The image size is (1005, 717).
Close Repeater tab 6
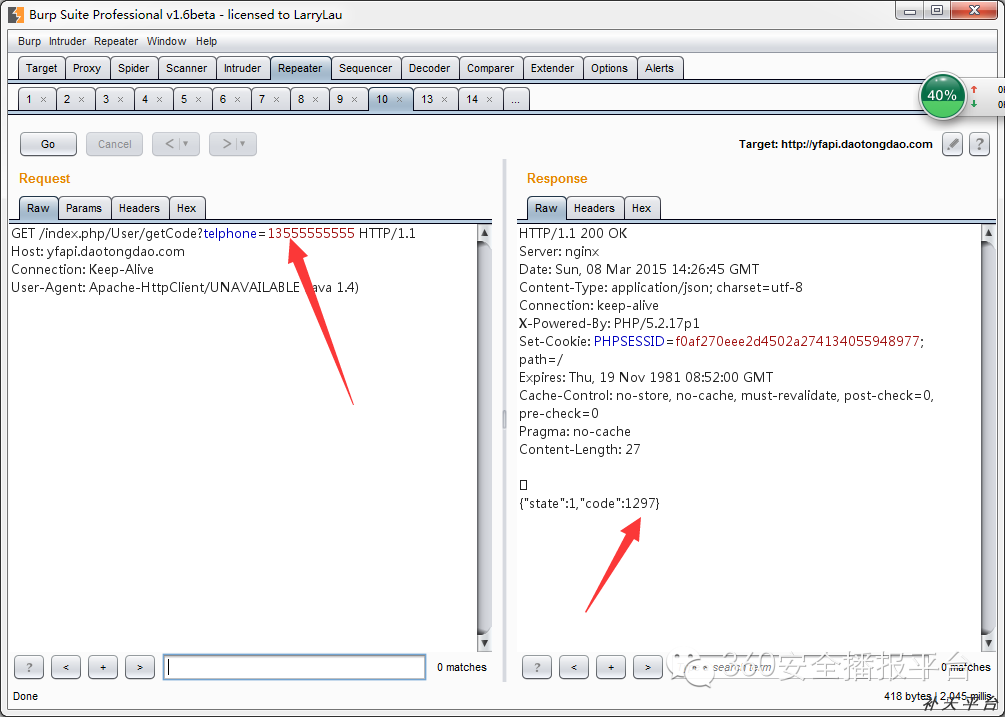(x=238, y=99)
